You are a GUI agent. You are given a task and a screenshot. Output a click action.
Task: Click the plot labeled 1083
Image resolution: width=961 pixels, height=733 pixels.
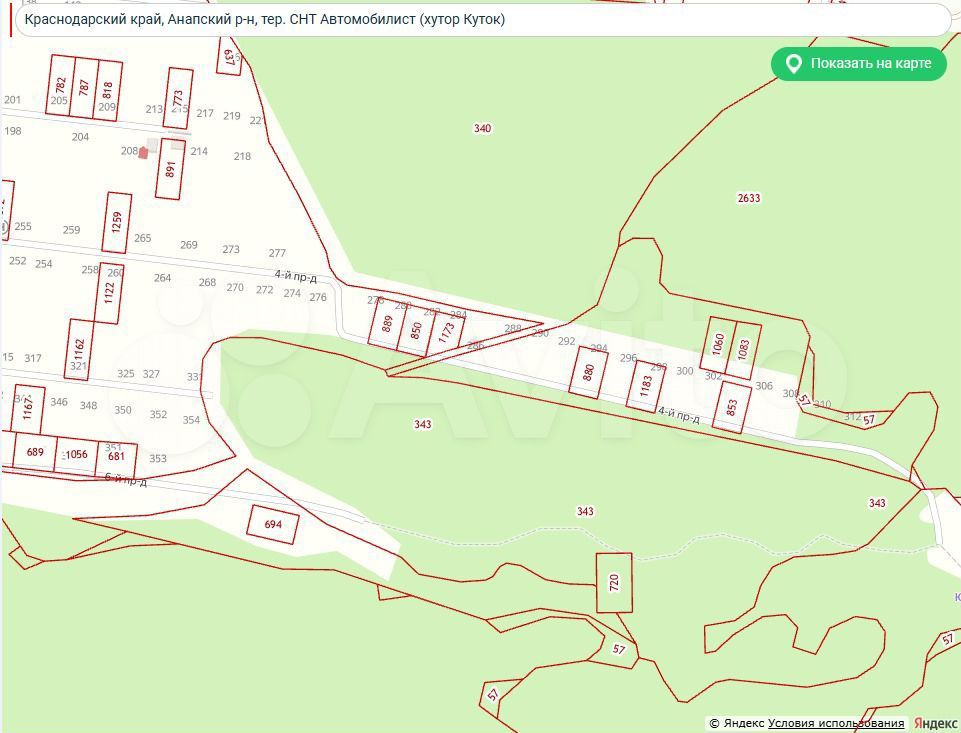[x=744, y=350]
